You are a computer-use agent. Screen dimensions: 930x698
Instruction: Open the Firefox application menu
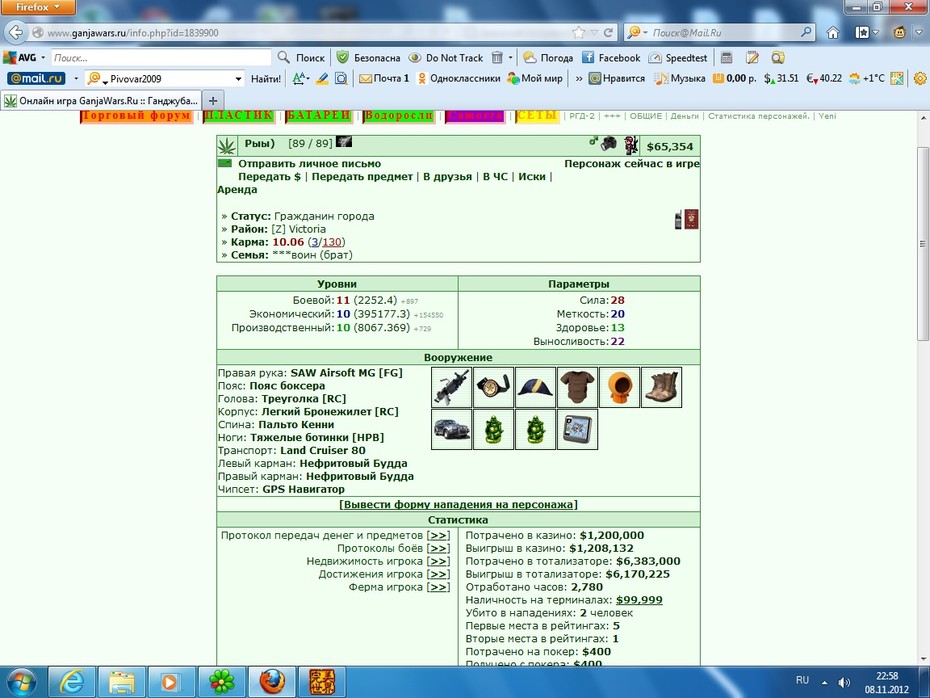click(x=38, y=7)
